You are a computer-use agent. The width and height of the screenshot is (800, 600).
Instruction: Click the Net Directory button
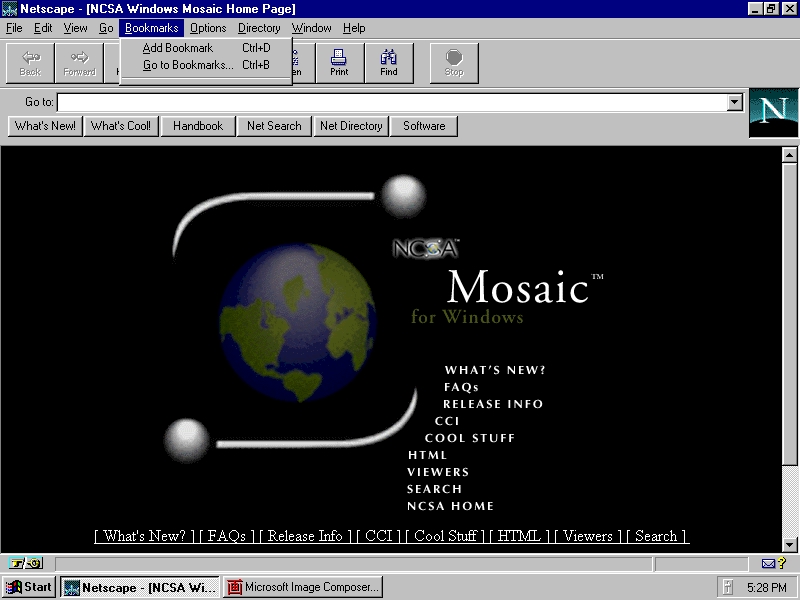click(x=351, y=126)
